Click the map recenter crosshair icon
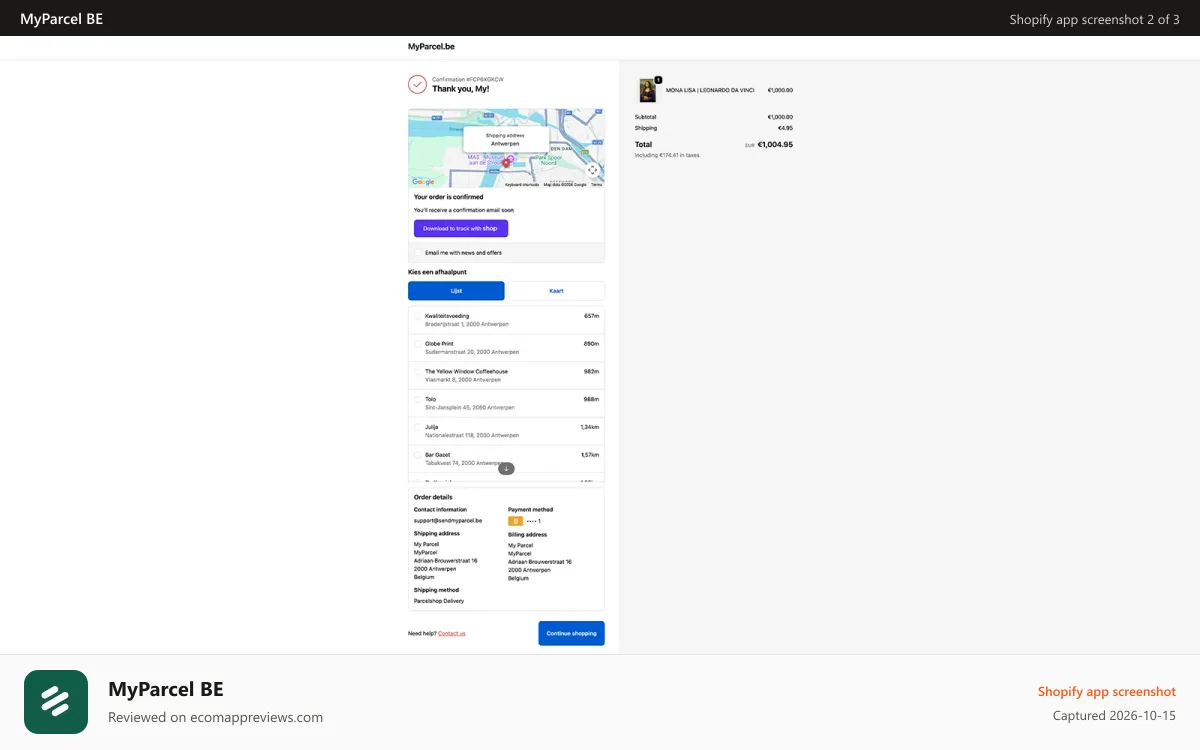Image resolution: width=1200 pixels, height=750 pixels. [593, 170]
